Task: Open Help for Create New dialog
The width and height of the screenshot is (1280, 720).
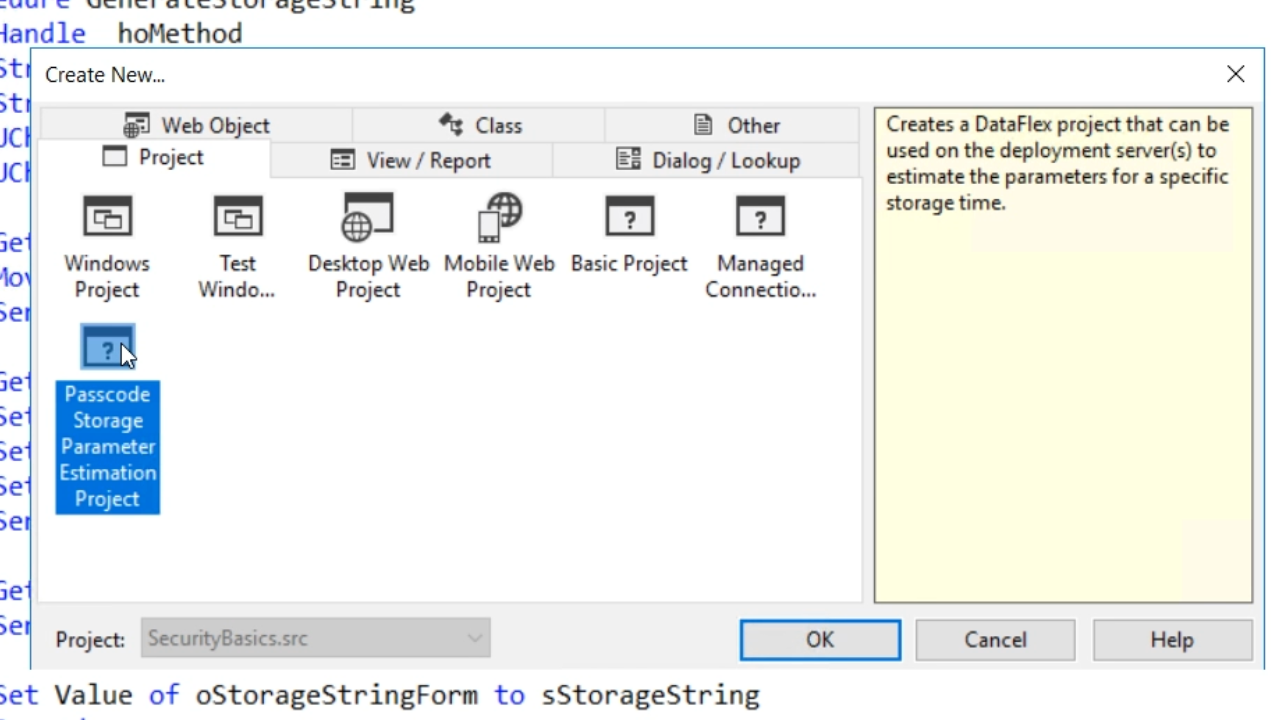Action: tap(1171, 640)
